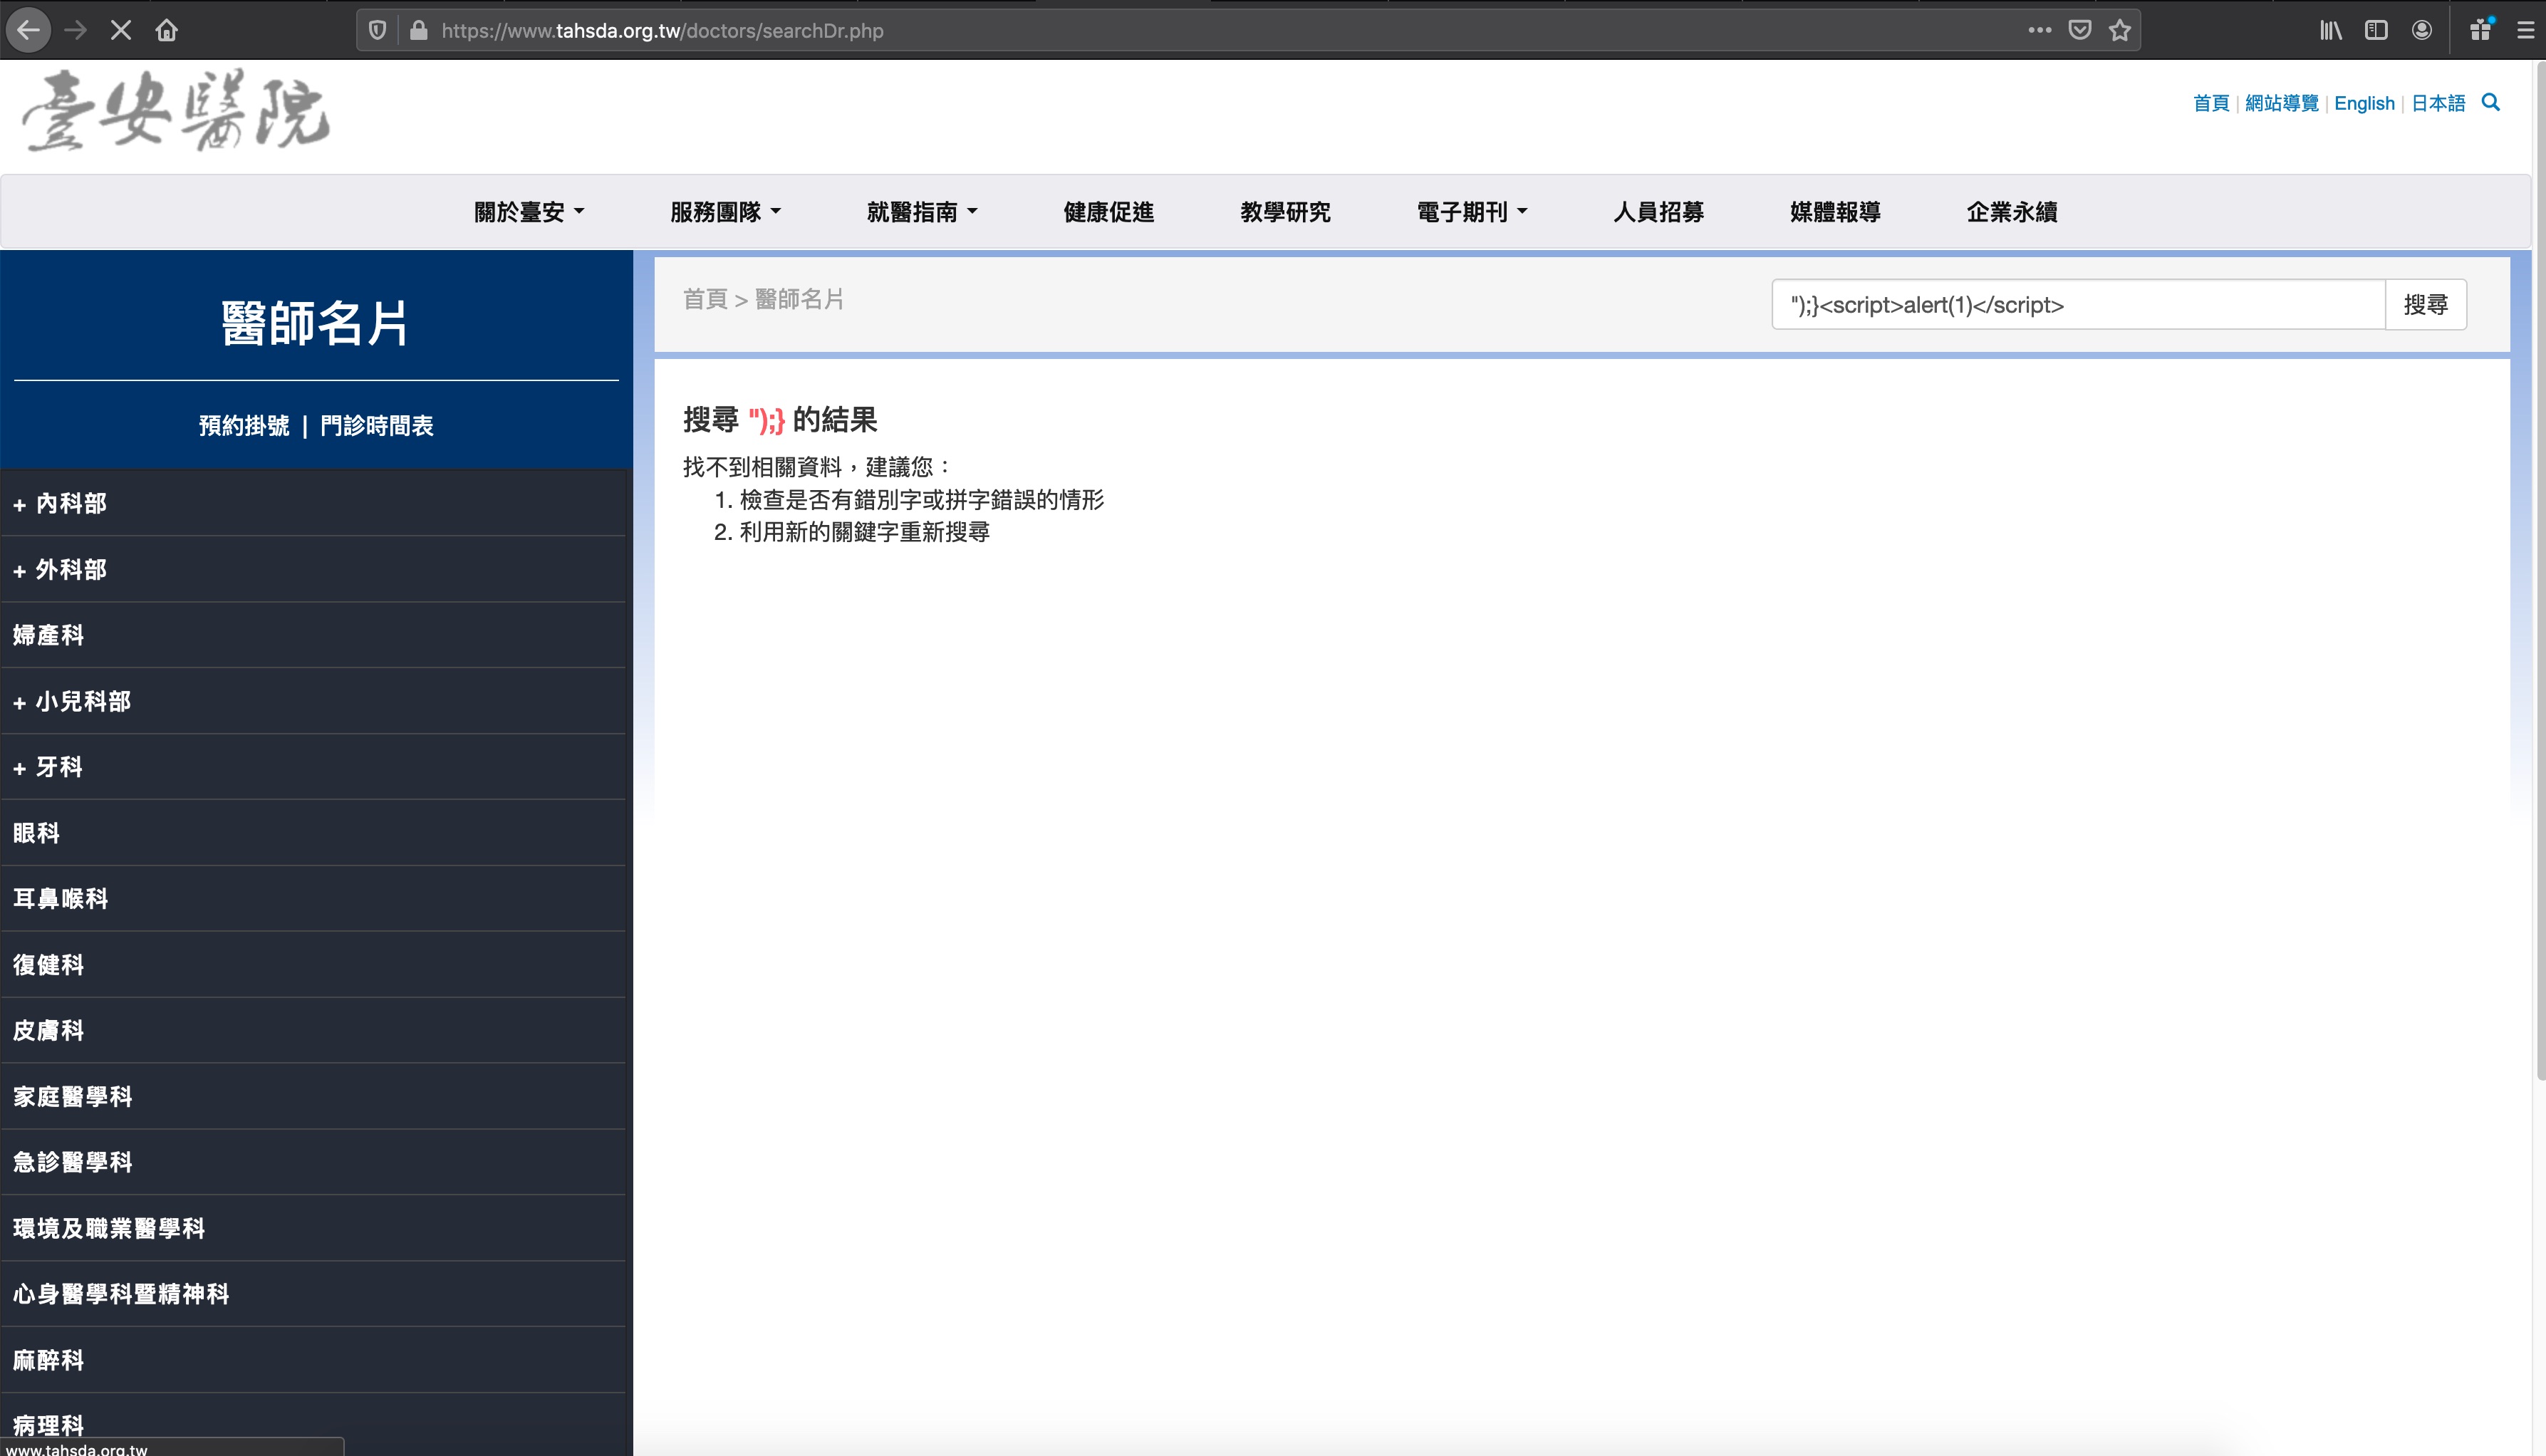Open the 網站導覽 sitemap link

pos(2281,103)
